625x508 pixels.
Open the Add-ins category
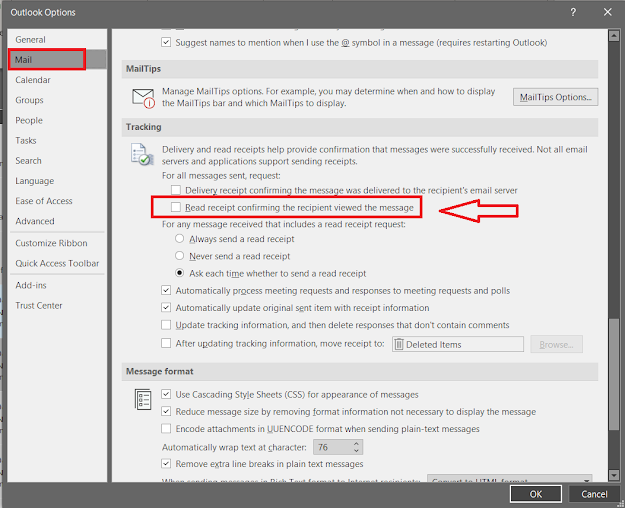click(x=57, y=285)
